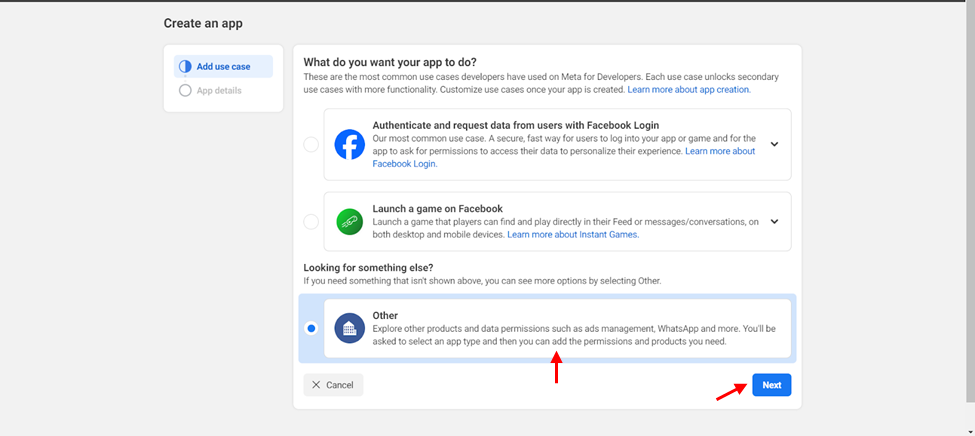This screenshot has height=436, width=975.
Task: Click the half-filled Add use case step icon
Action: point(185,67)
